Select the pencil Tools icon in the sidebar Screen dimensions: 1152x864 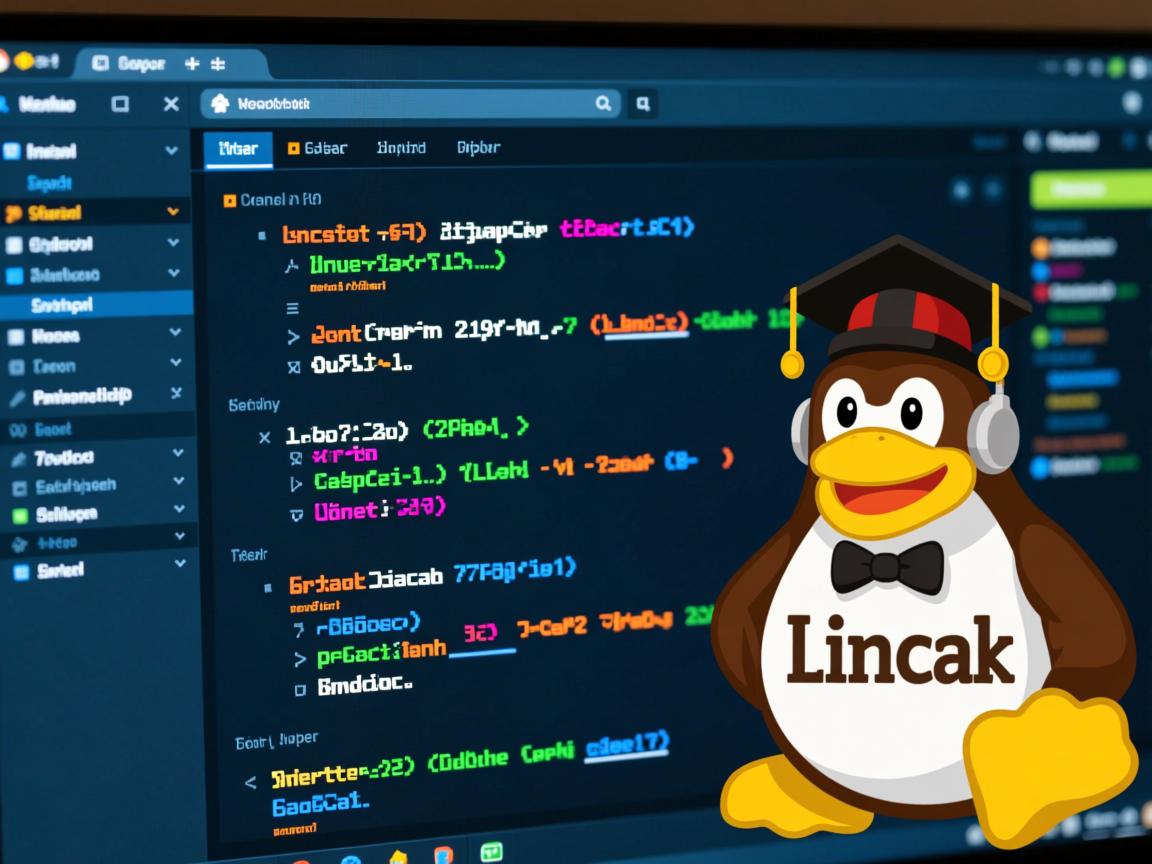[18, 456]
